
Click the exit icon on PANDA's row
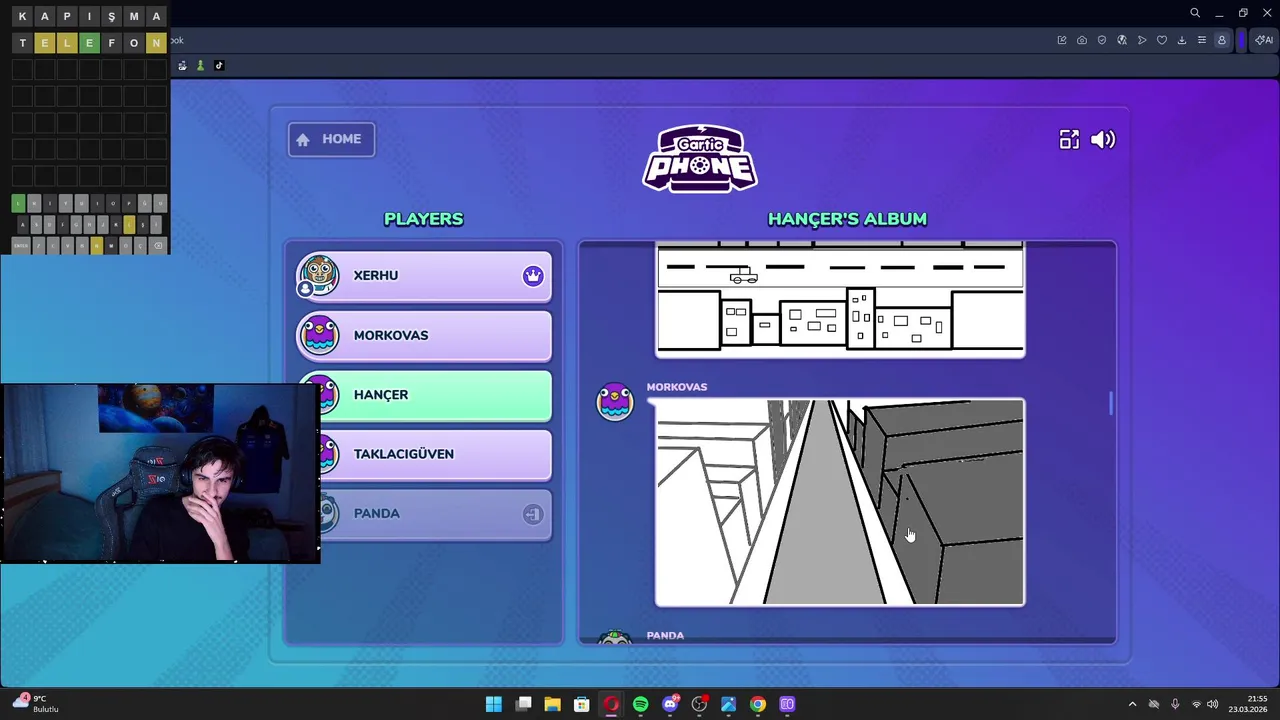(x=533, y=514)
